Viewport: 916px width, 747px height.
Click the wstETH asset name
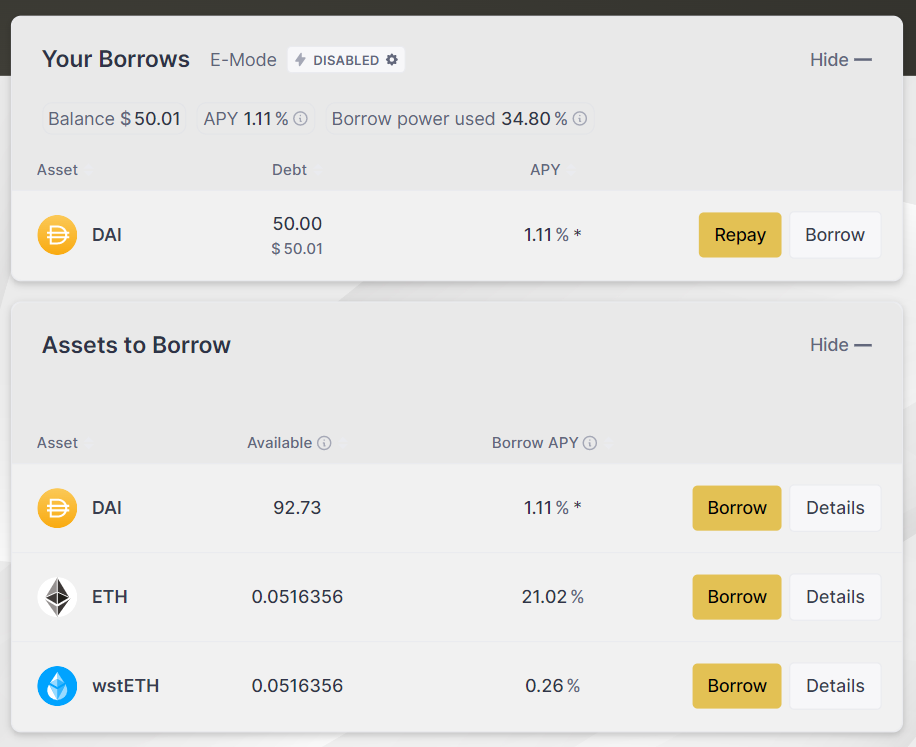[126, 686]
